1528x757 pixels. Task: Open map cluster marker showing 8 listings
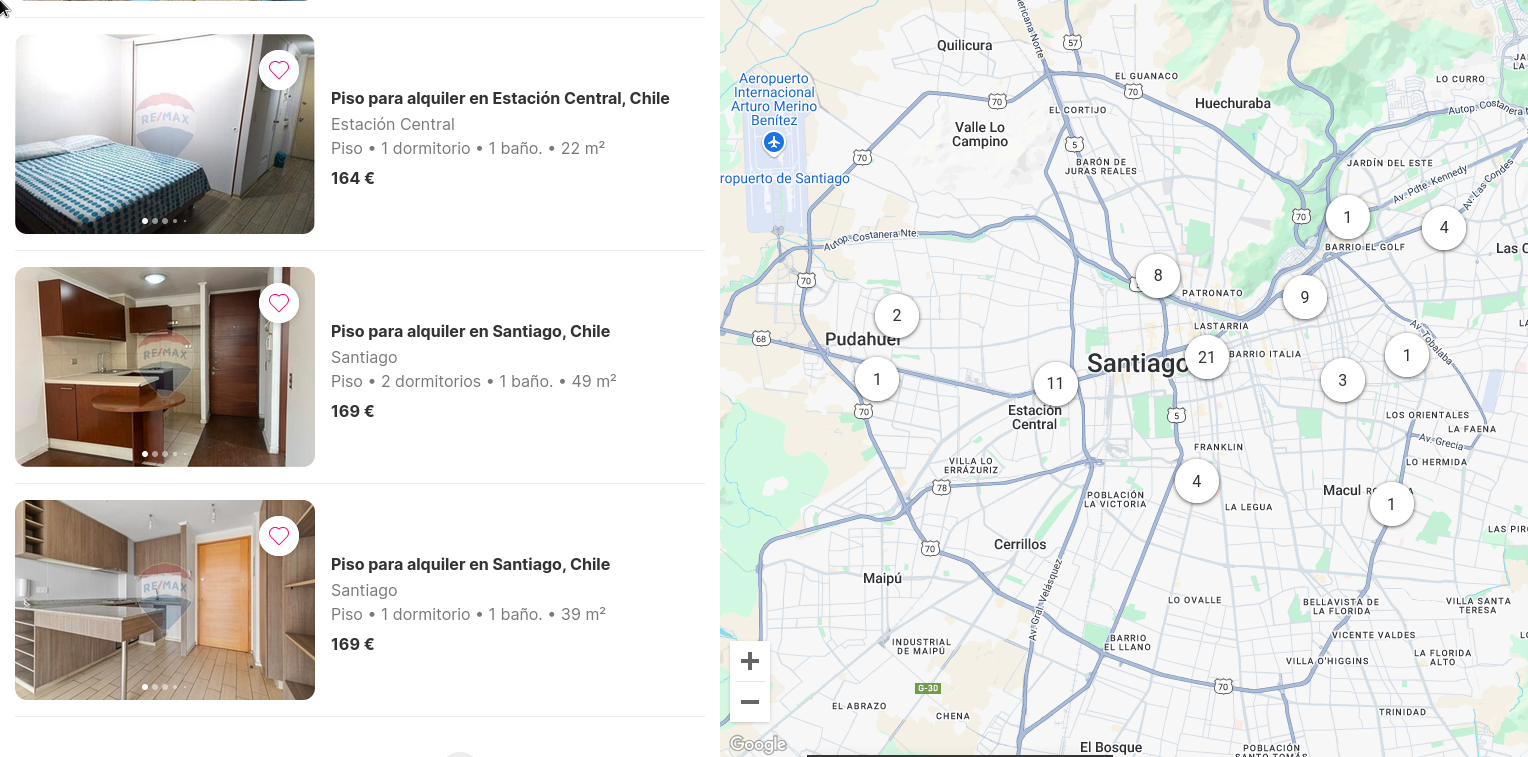tap(1158, 276)
